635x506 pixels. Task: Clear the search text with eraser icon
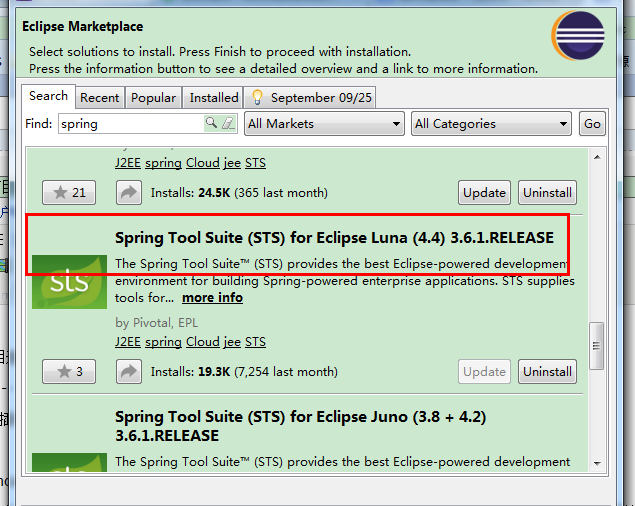(228, 123)
